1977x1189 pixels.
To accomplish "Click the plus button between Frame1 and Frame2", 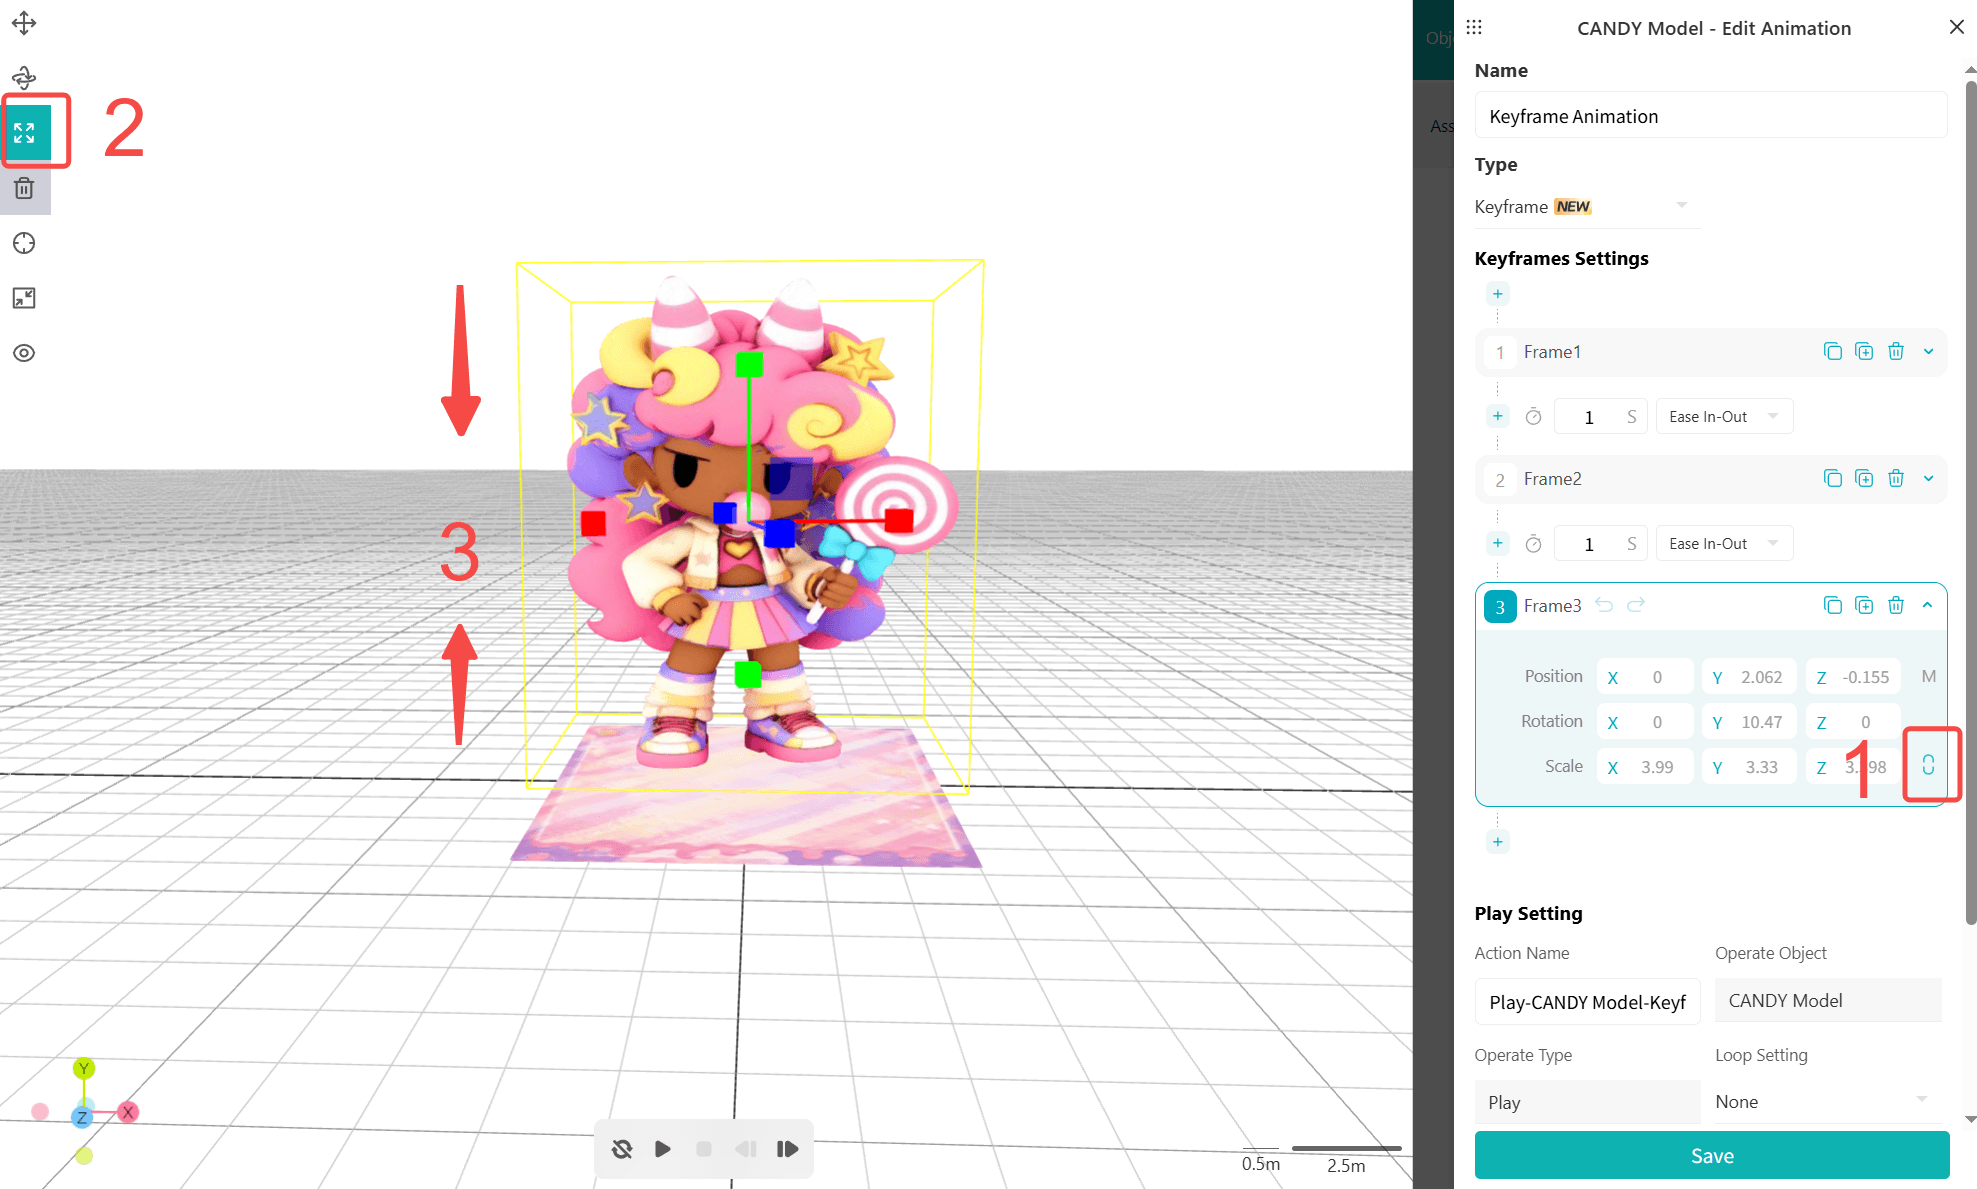I will pos(1497,416).
